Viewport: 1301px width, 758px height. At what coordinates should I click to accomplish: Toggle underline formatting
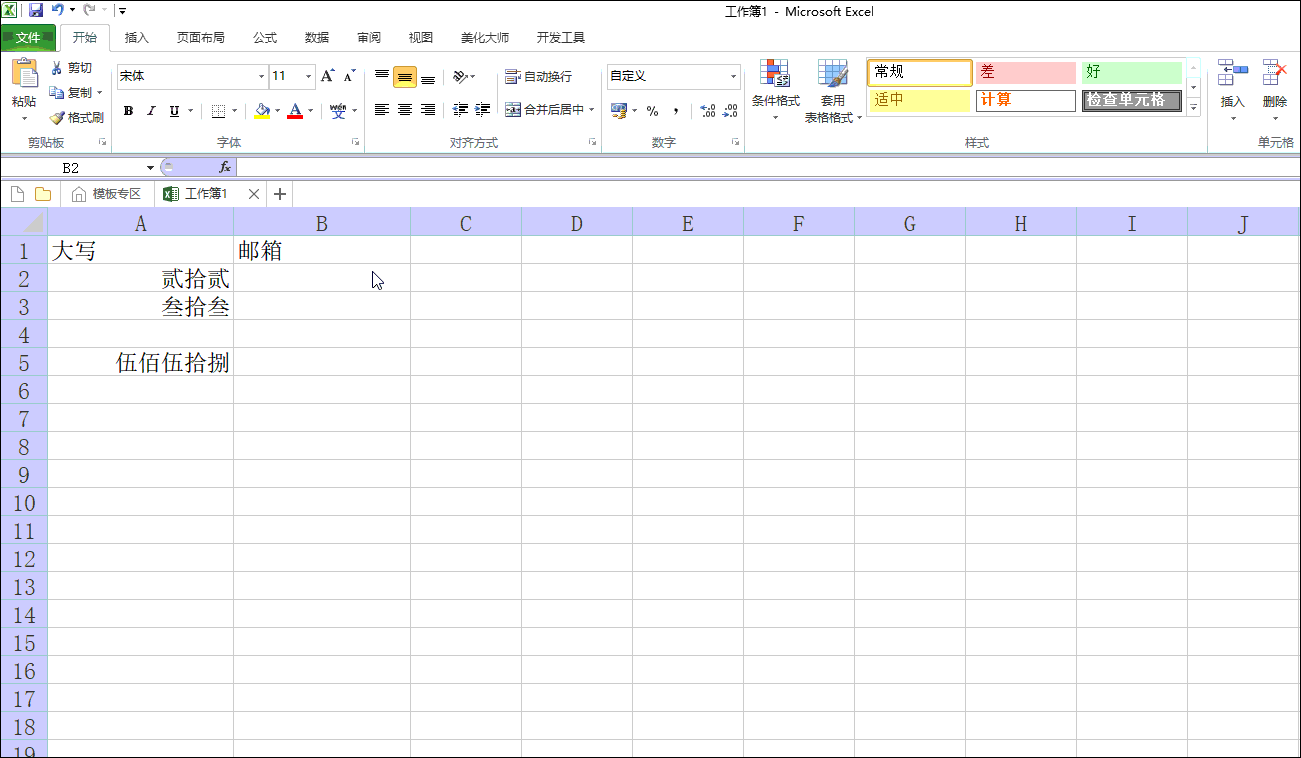click(x=174, y=111)
